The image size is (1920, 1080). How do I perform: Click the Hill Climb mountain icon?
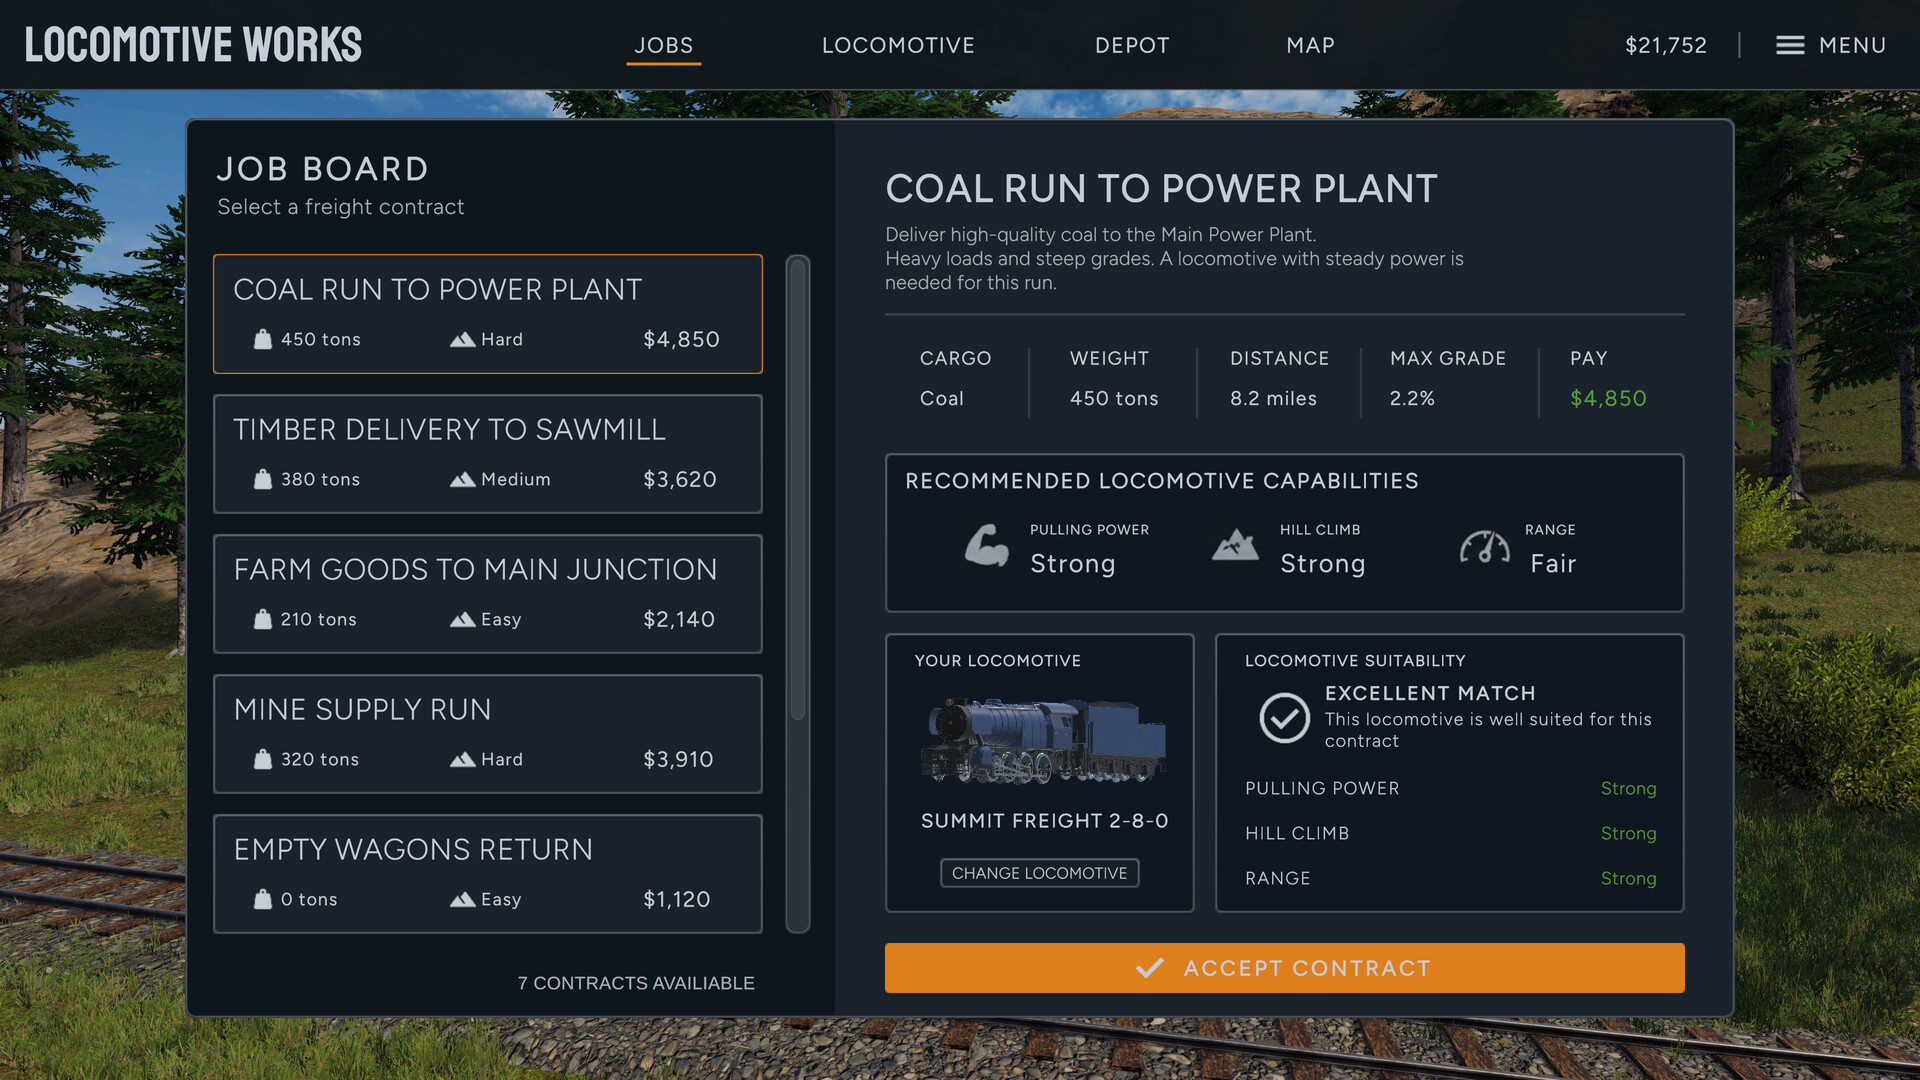coord(1236,545)
